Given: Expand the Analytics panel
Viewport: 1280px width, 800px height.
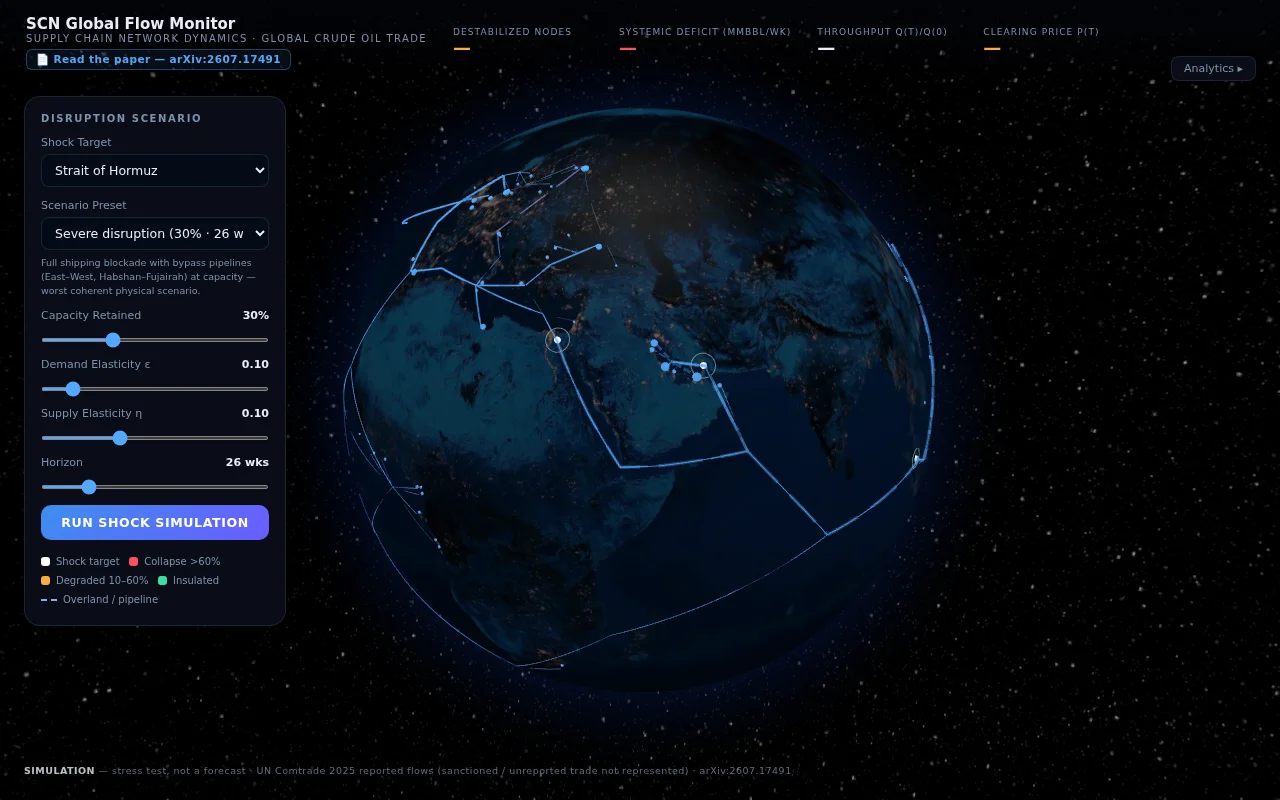Looking at the screenshot, I should point(1213,68).
